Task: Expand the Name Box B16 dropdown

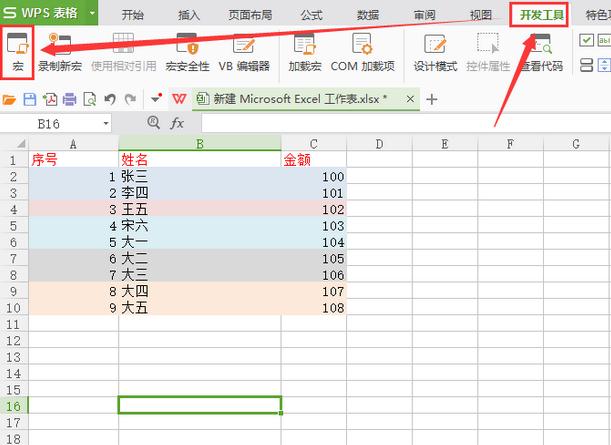Action: 106,124
